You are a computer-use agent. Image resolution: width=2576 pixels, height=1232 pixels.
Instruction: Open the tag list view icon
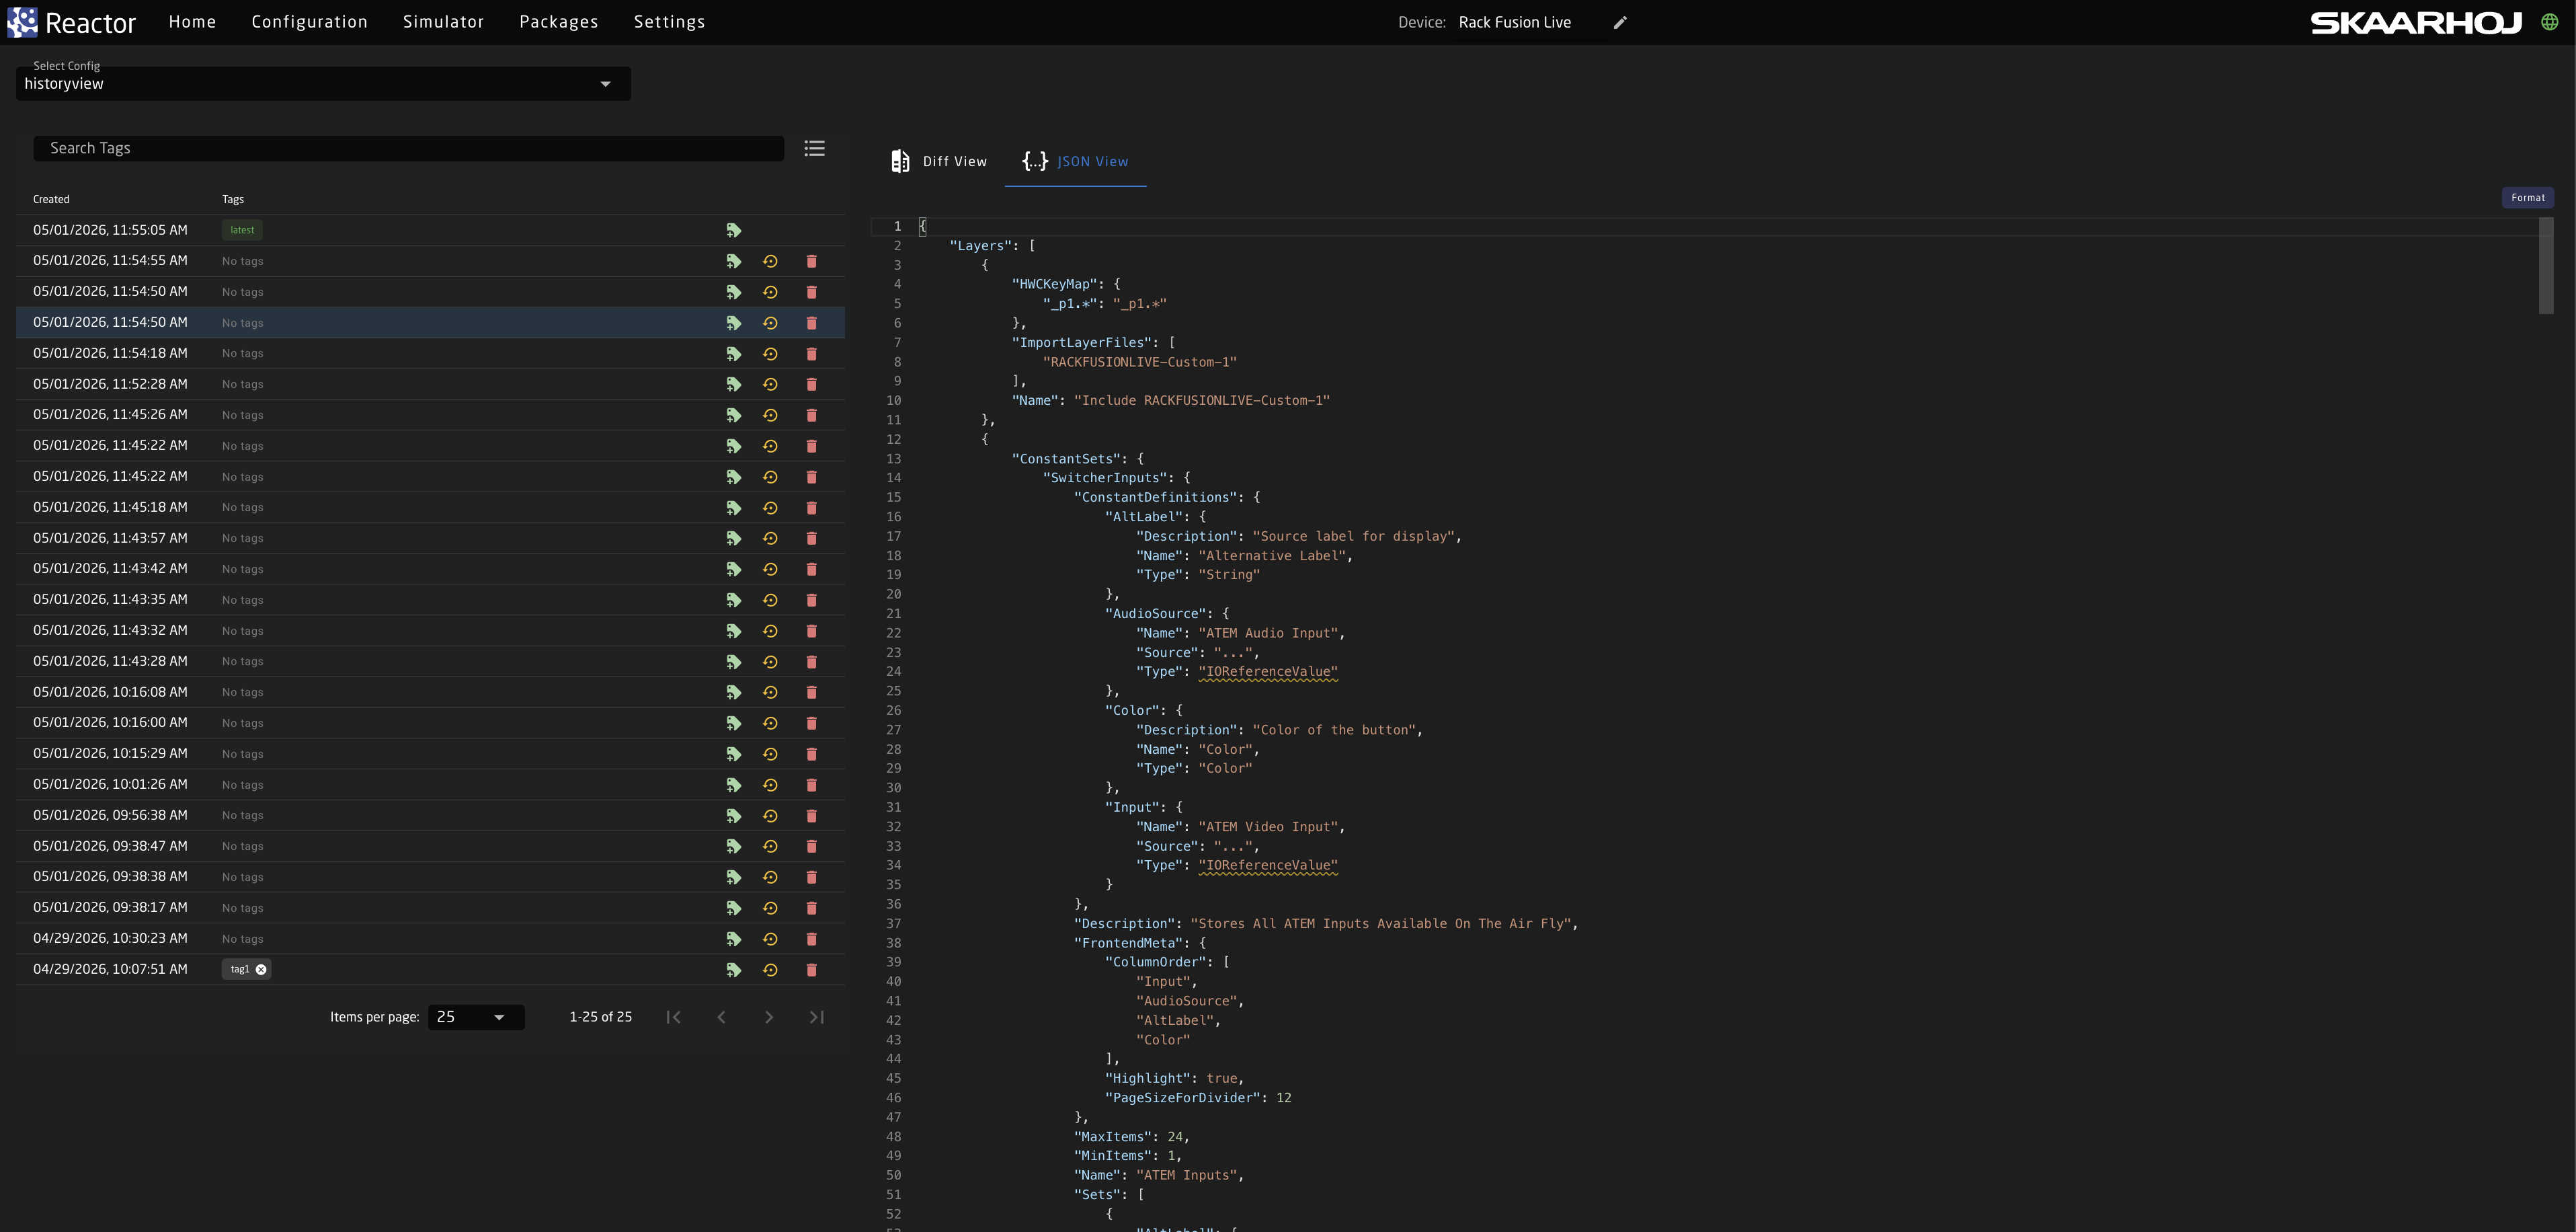814,148
